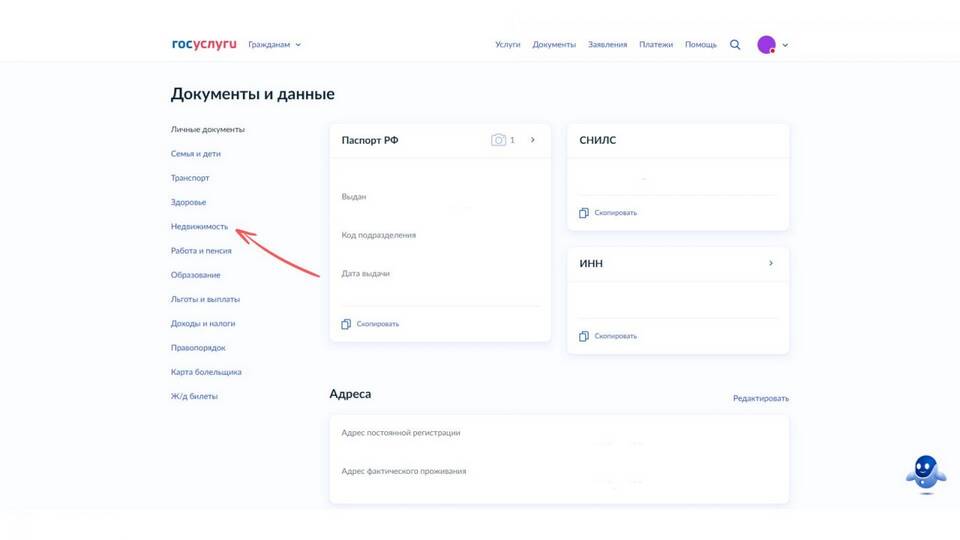
Task: Open Транспорт section in sidebar
Action: 190,178
